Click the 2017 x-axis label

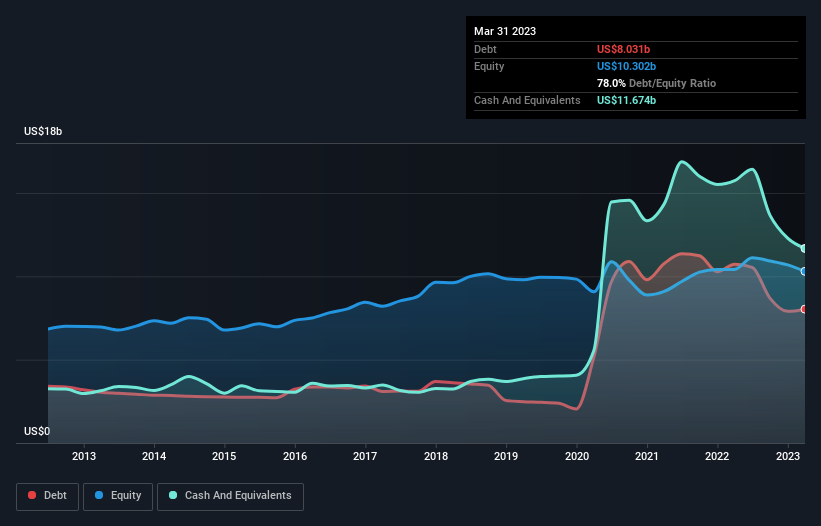[x=365, y=456]
